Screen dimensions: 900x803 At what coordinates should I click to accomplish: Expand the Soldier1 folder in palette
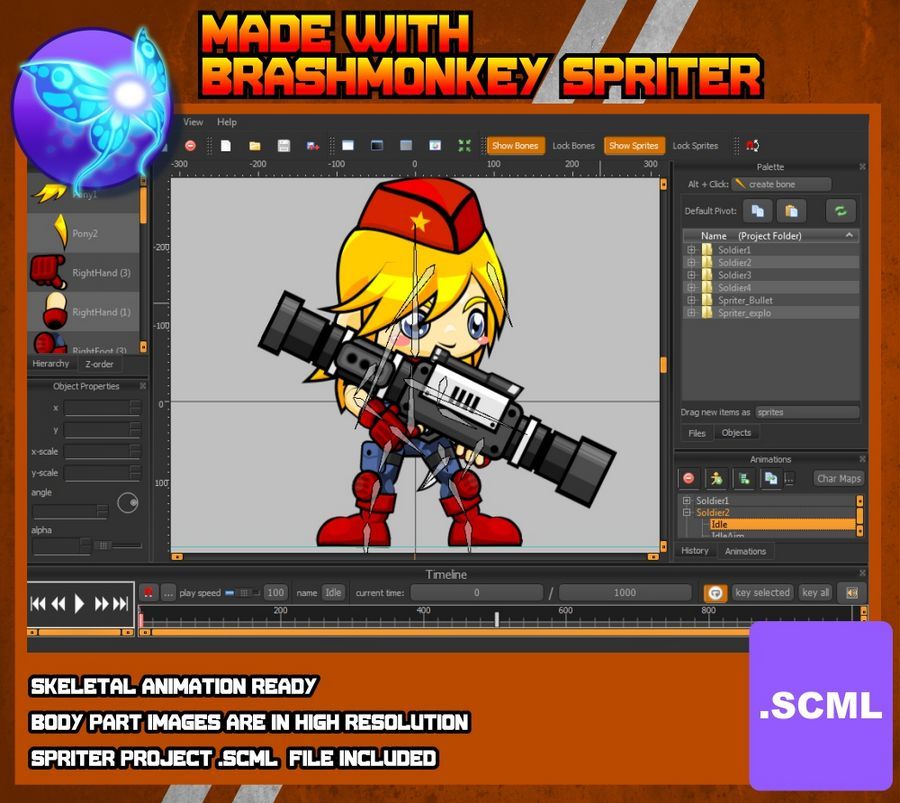(x=691, y=250)
